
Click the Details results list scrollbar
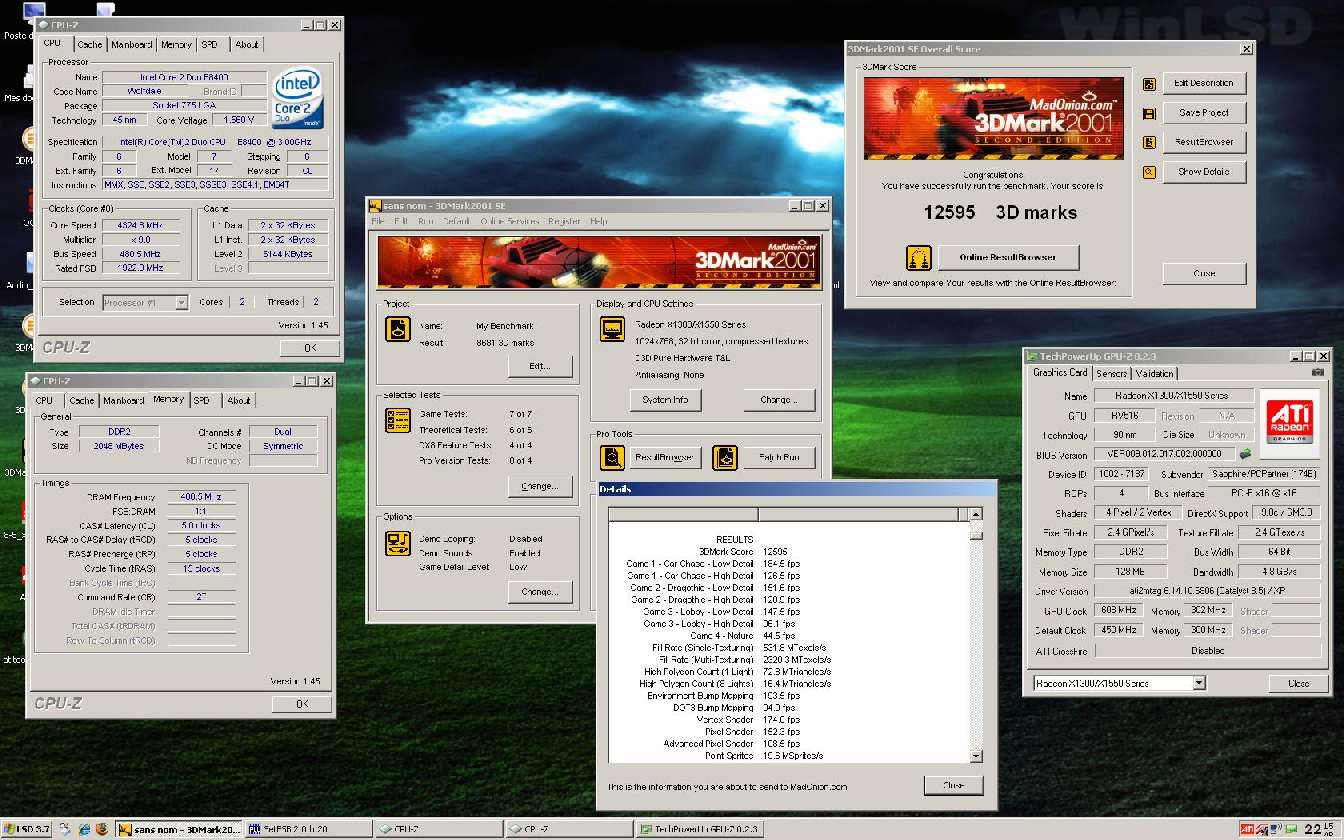point(976,635)
